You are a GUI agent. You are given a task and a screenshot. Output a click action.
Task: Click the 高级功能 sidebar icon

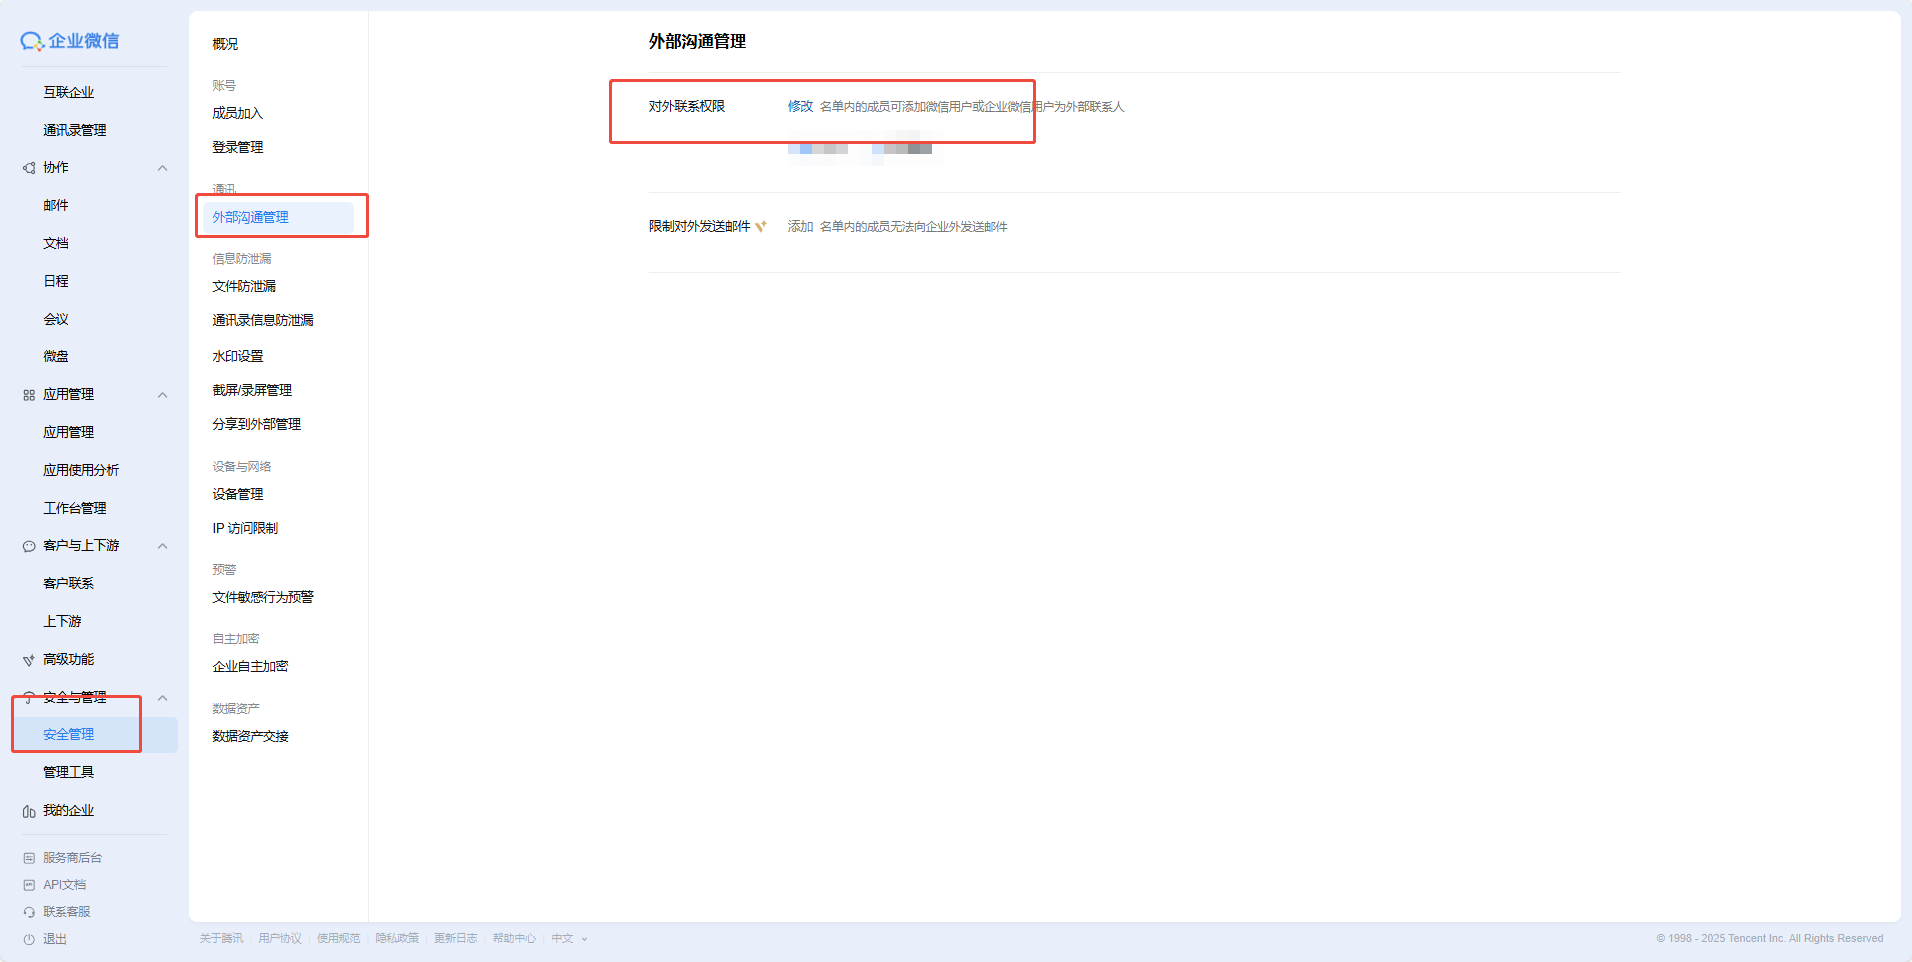[x=28, y=659]
